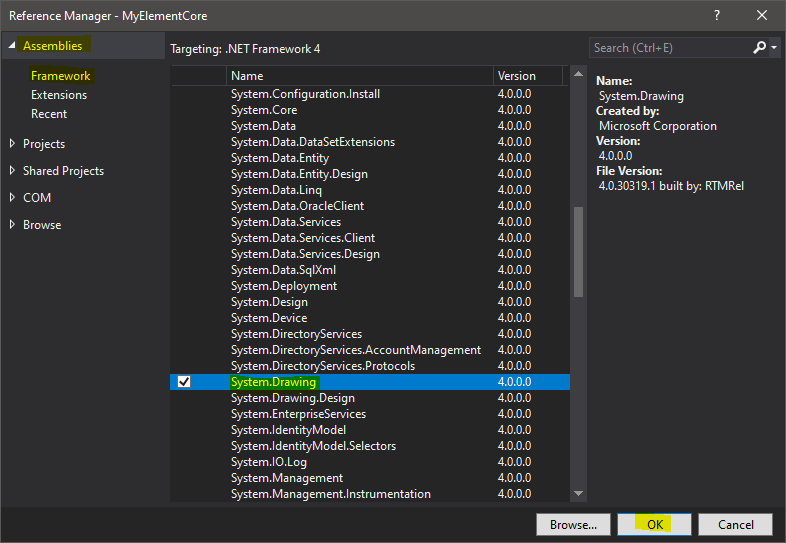Expand the Browse section
Image resolution: width=786 pixels, height=543 pixels.
(12, 225)
